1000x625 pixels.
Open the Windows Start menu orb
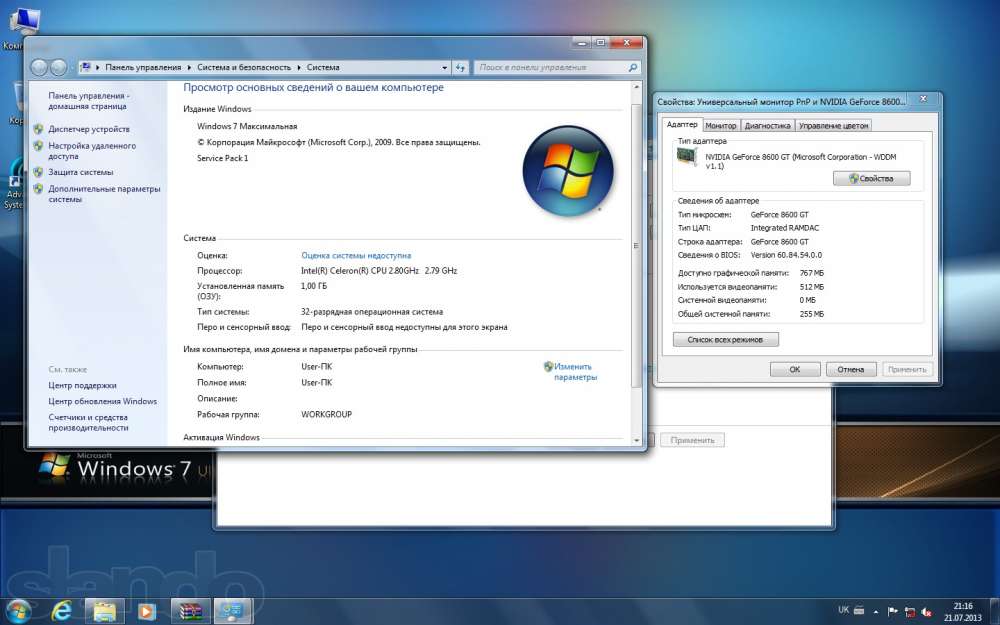tap(18, 611)
